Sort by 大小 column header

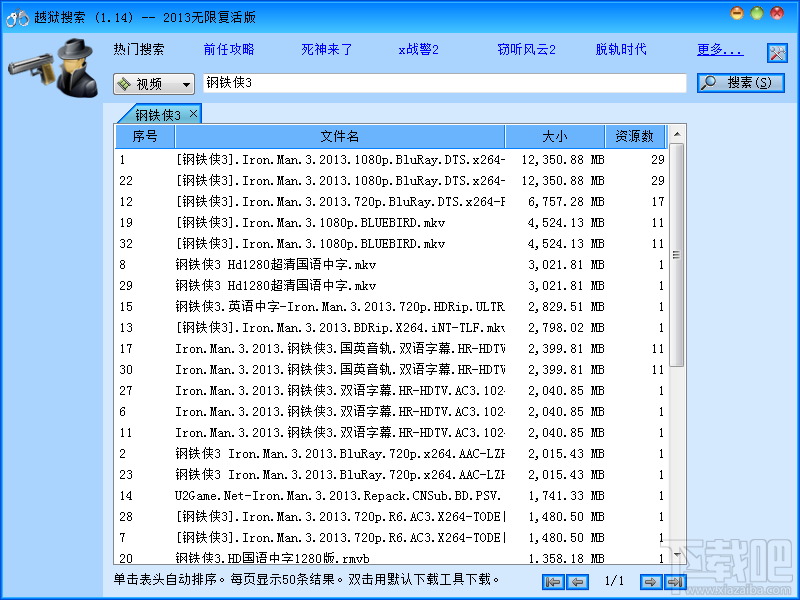pos(555,136)
